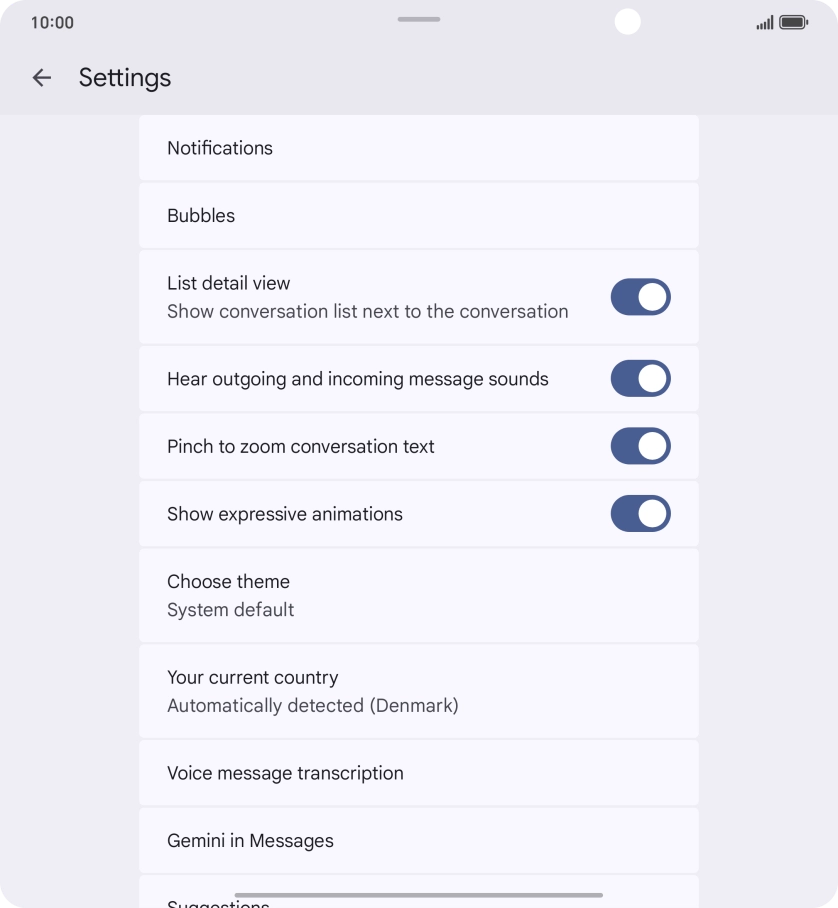Tap the System default theme value
Viewport: 838px width, 908px height.
pos(231,608)
